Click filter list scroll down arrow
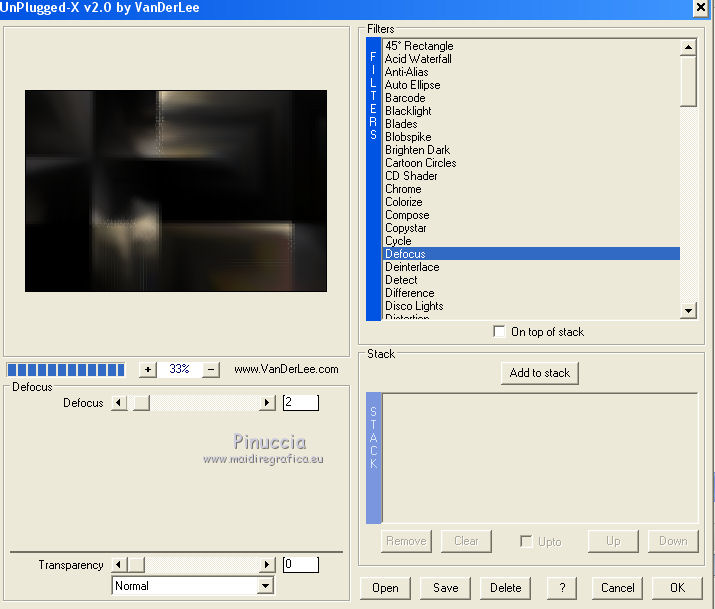Viewport: 715px width, 609px height. click(688, 311)
